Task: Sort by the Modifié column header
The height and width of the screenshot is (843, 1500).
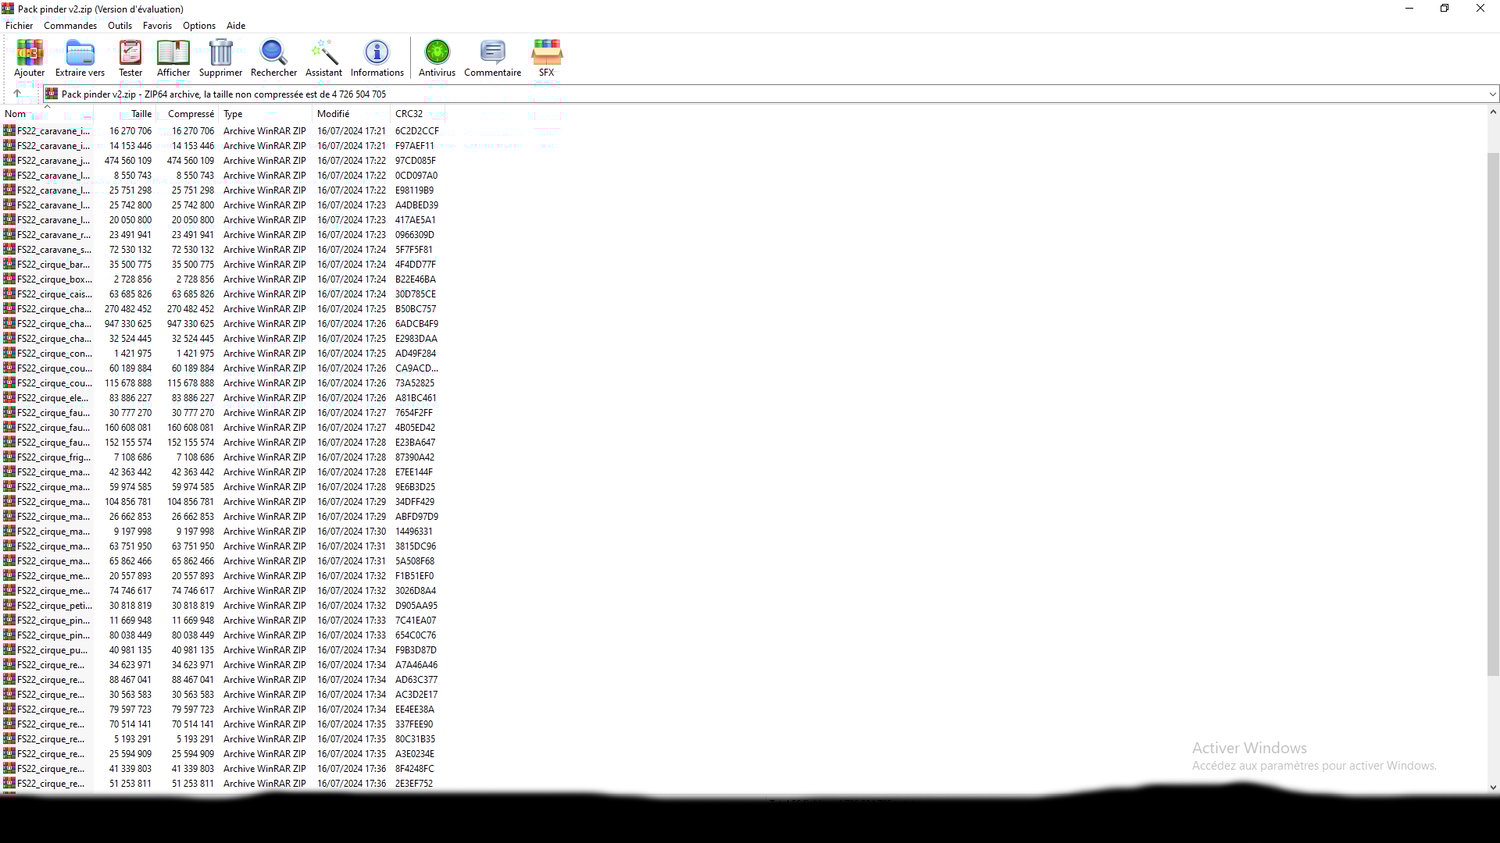Action: click(351, 114)
